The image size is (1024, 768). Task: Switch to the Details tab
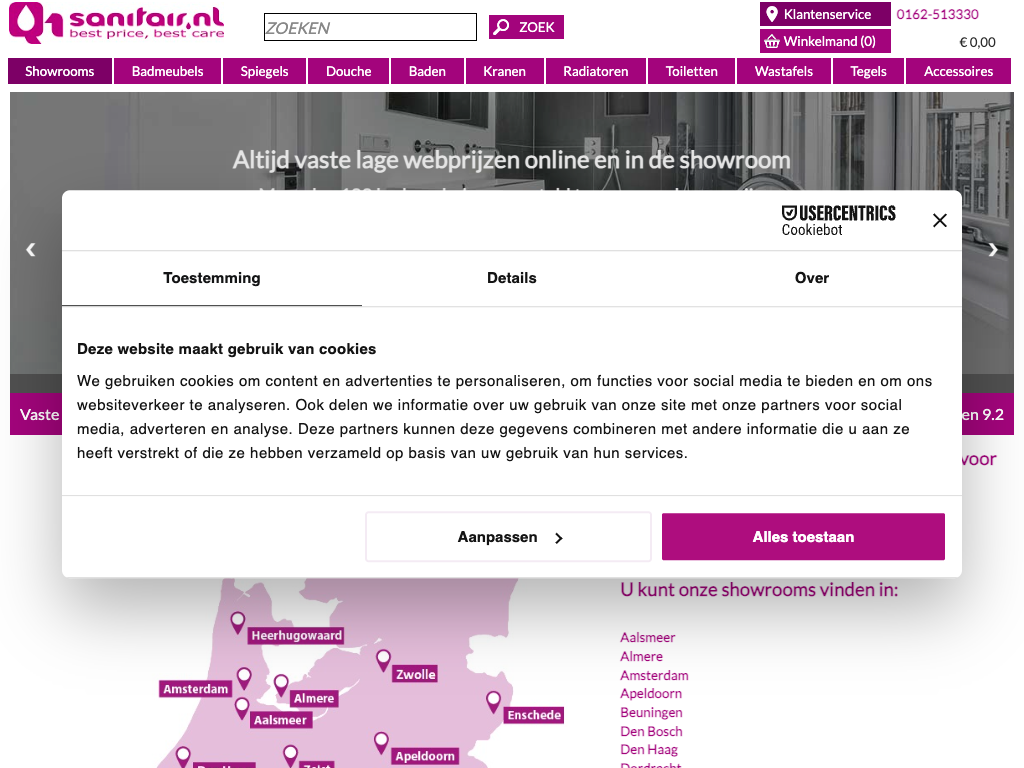click(511, 278)
